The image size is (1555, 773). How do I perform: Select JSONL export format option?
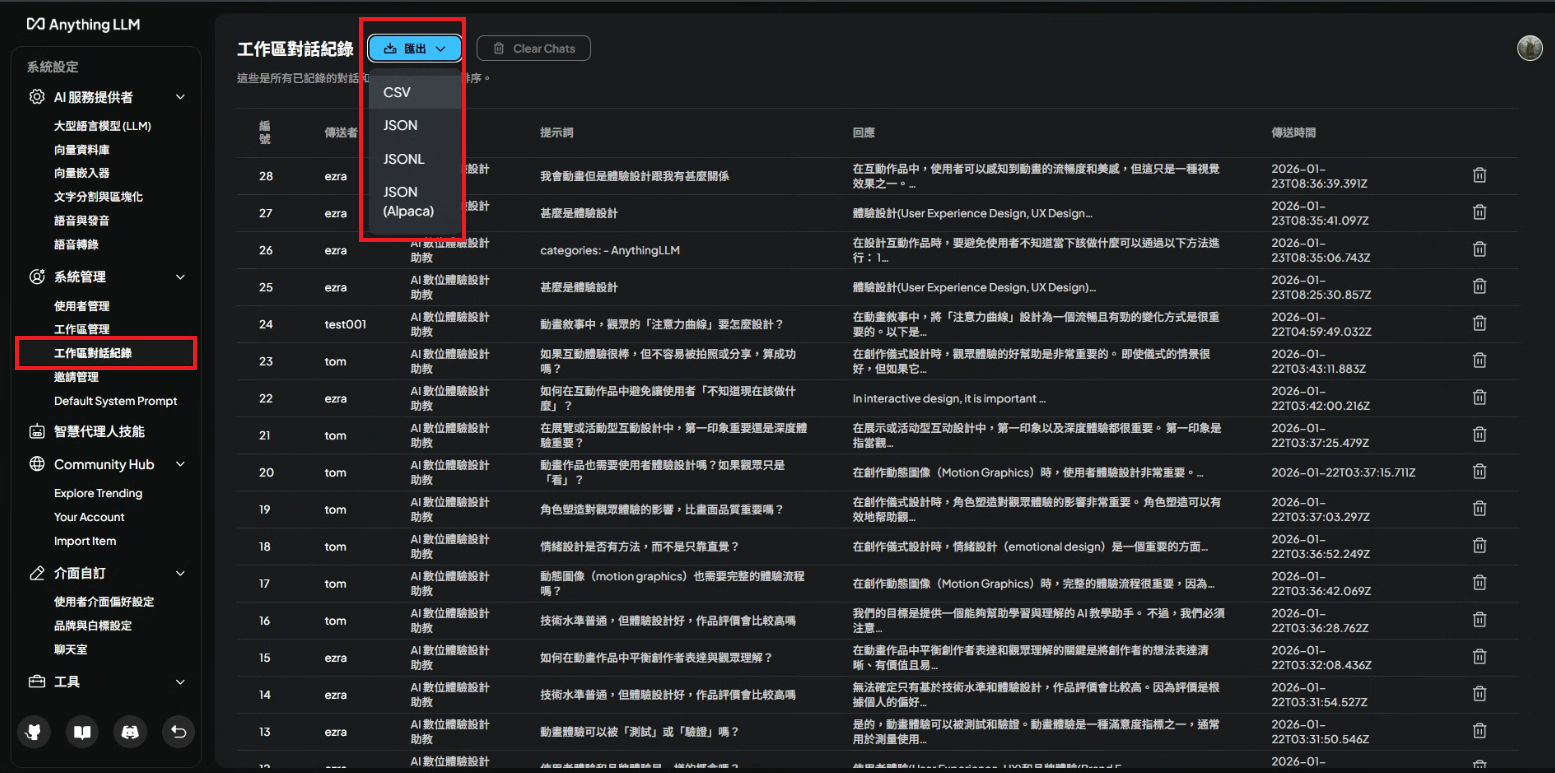coord(404,159)
